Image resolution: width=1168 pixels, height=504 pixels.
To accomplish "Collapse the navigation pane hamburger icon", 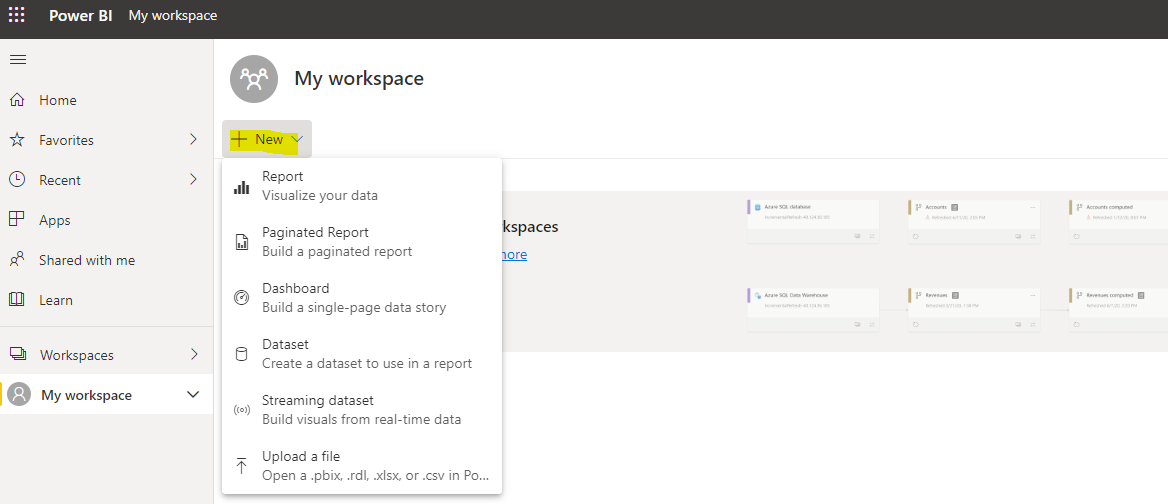I will (17, 60).
